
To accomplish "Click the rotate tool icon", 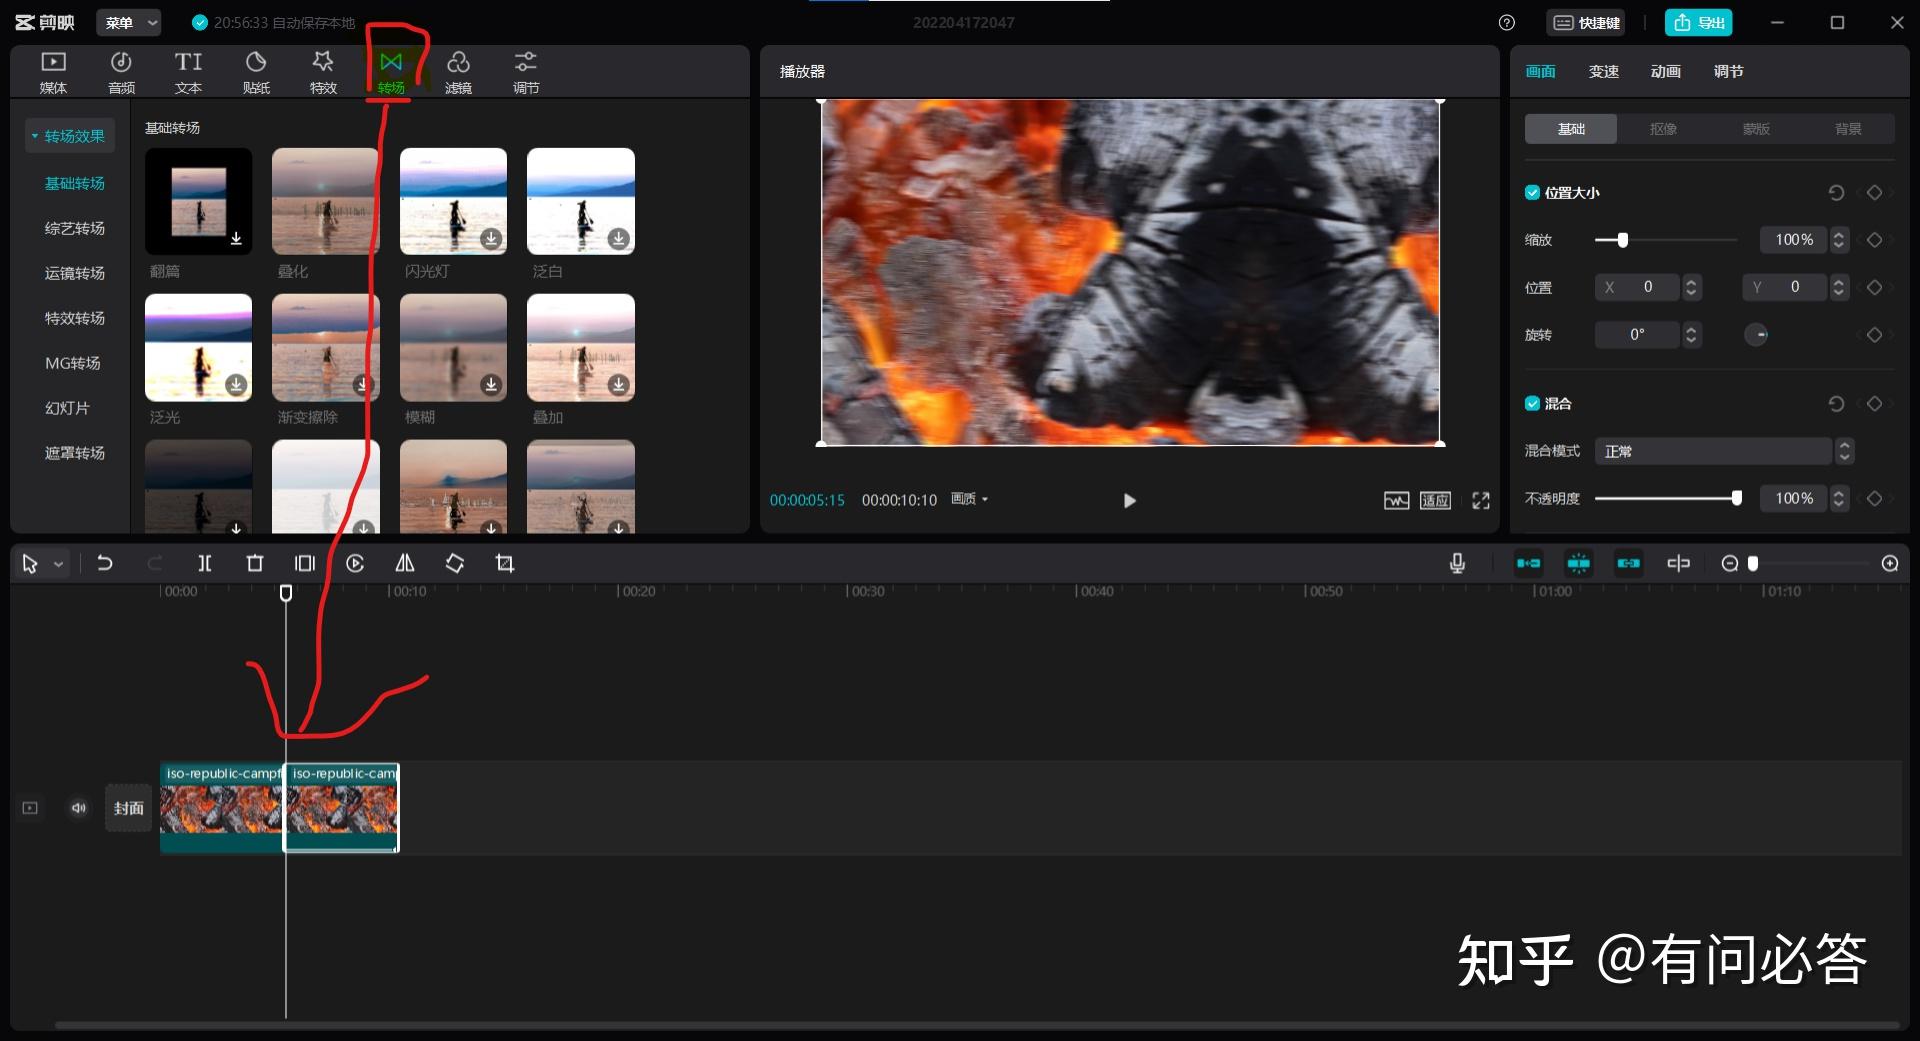I will click(x=455, y=563).
